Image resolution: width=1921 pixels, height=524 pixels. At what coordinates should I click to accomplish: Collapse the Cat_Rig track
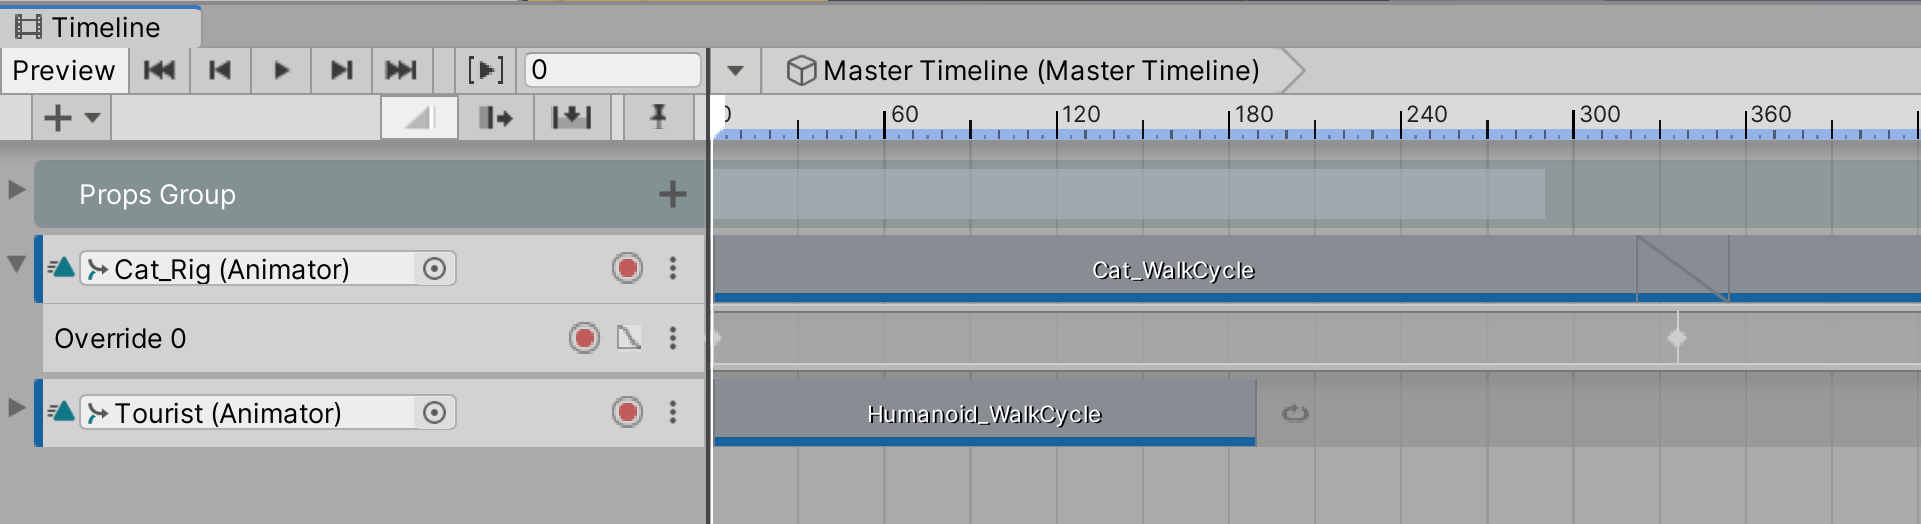16,264
